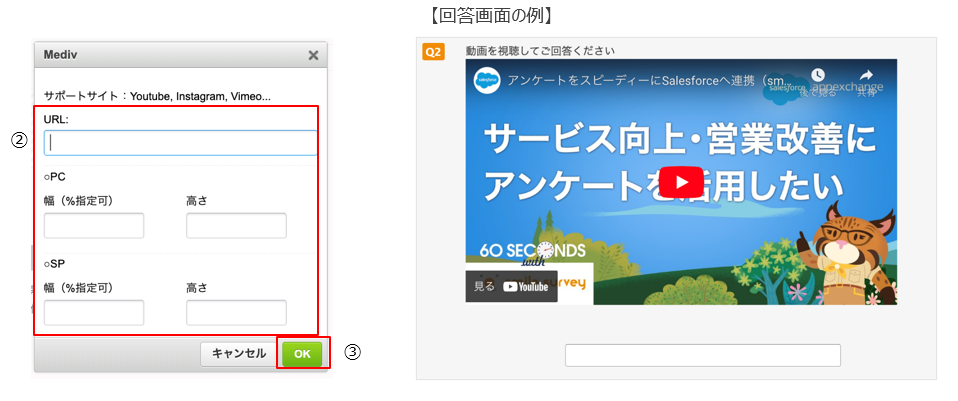Click the video title アンケートをスピーディーにSalesforceへ連携
The width and height of the screenshot is (958, 401).
pos(649,81)
